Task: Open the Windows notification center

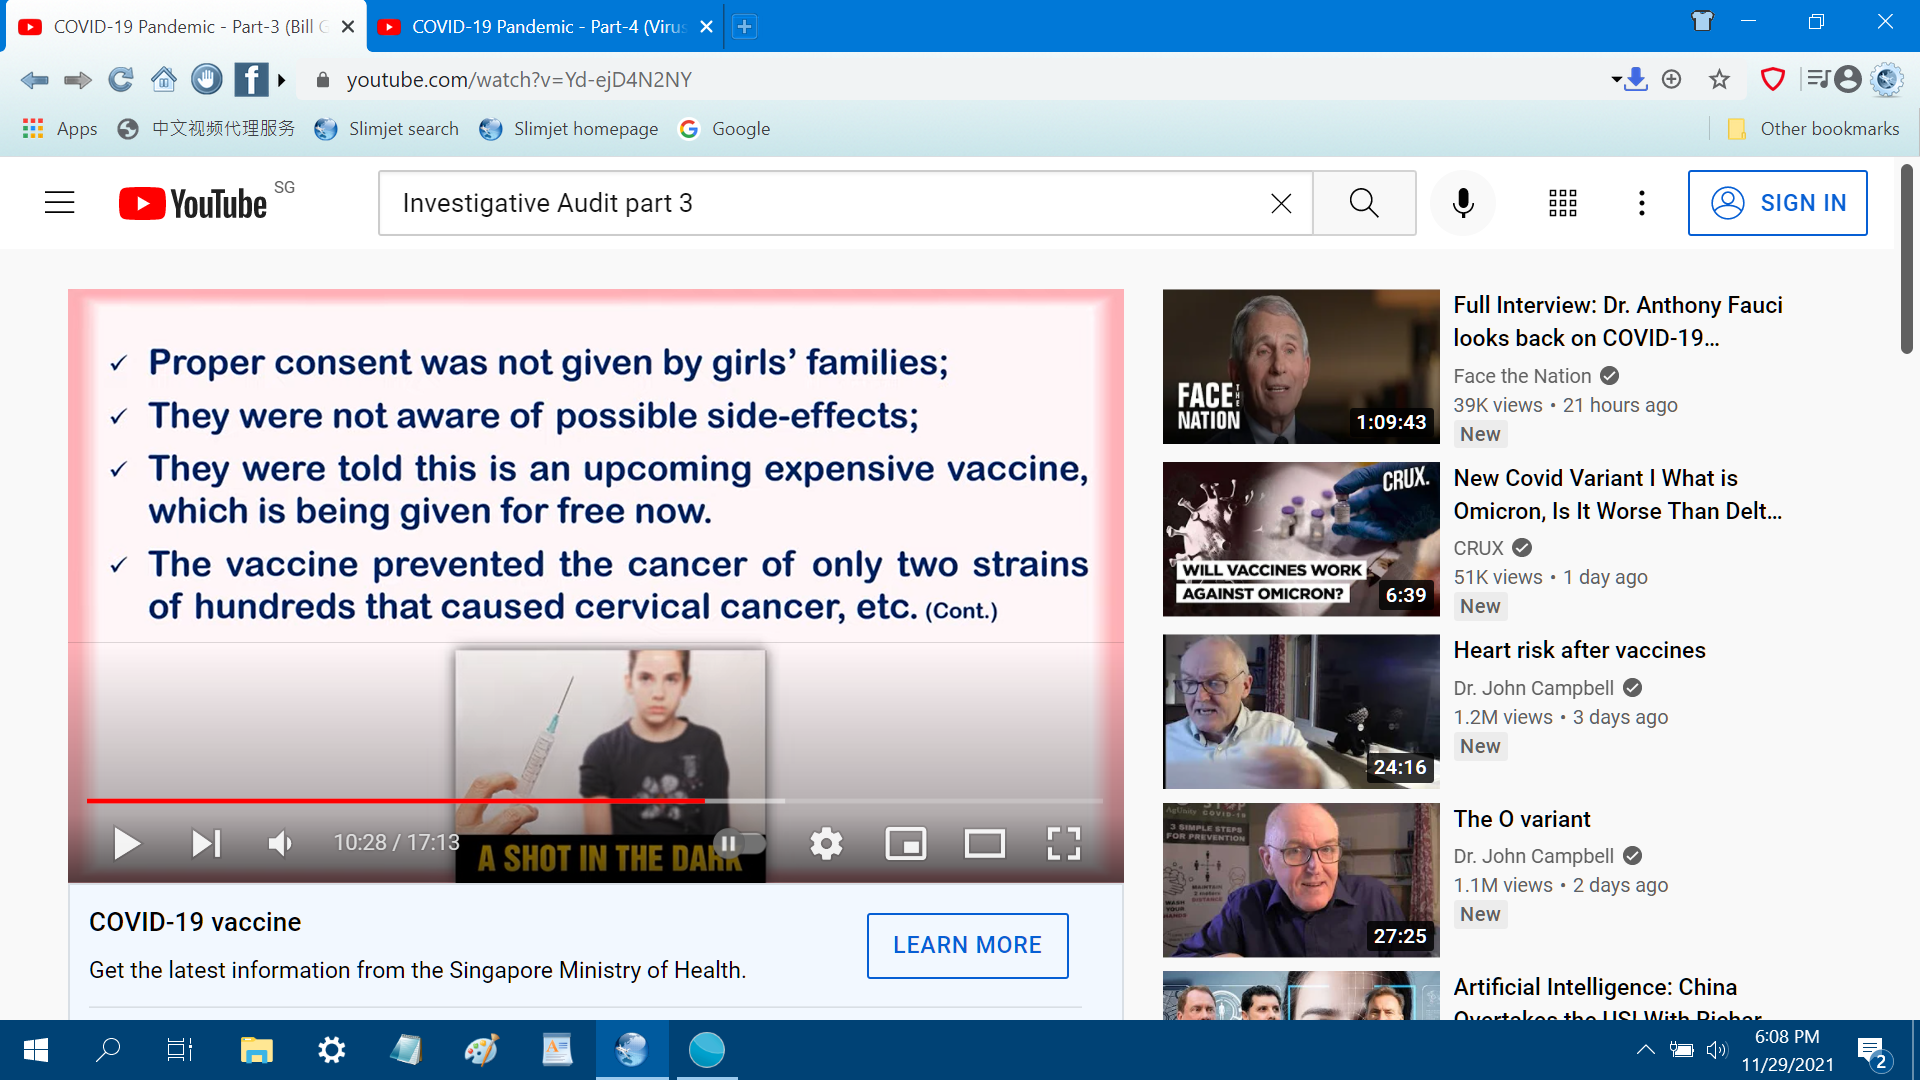Action: pyautogui.click(x=1872, y=1051)
